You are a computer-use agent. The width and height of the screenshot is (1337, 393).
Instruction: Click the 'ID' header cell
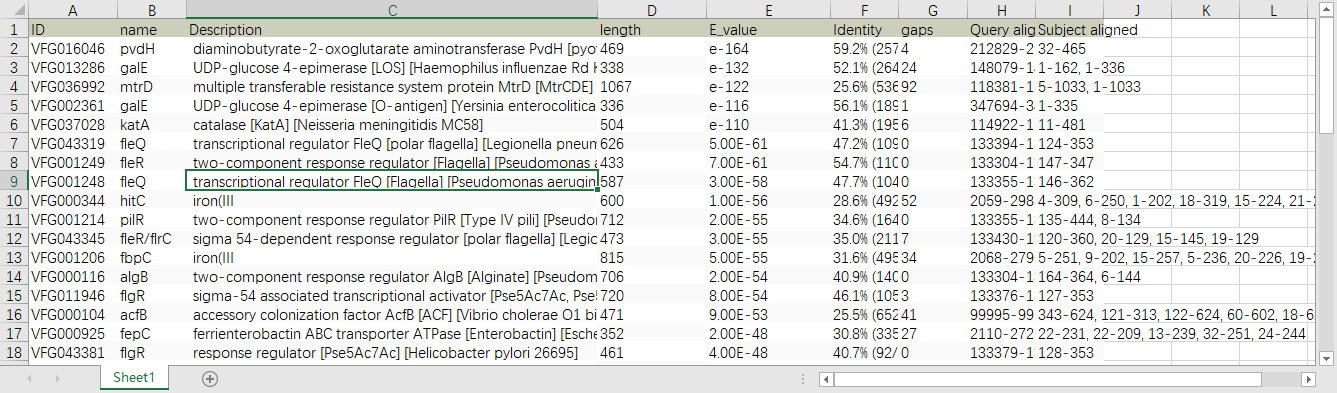(x=72, y=29)
